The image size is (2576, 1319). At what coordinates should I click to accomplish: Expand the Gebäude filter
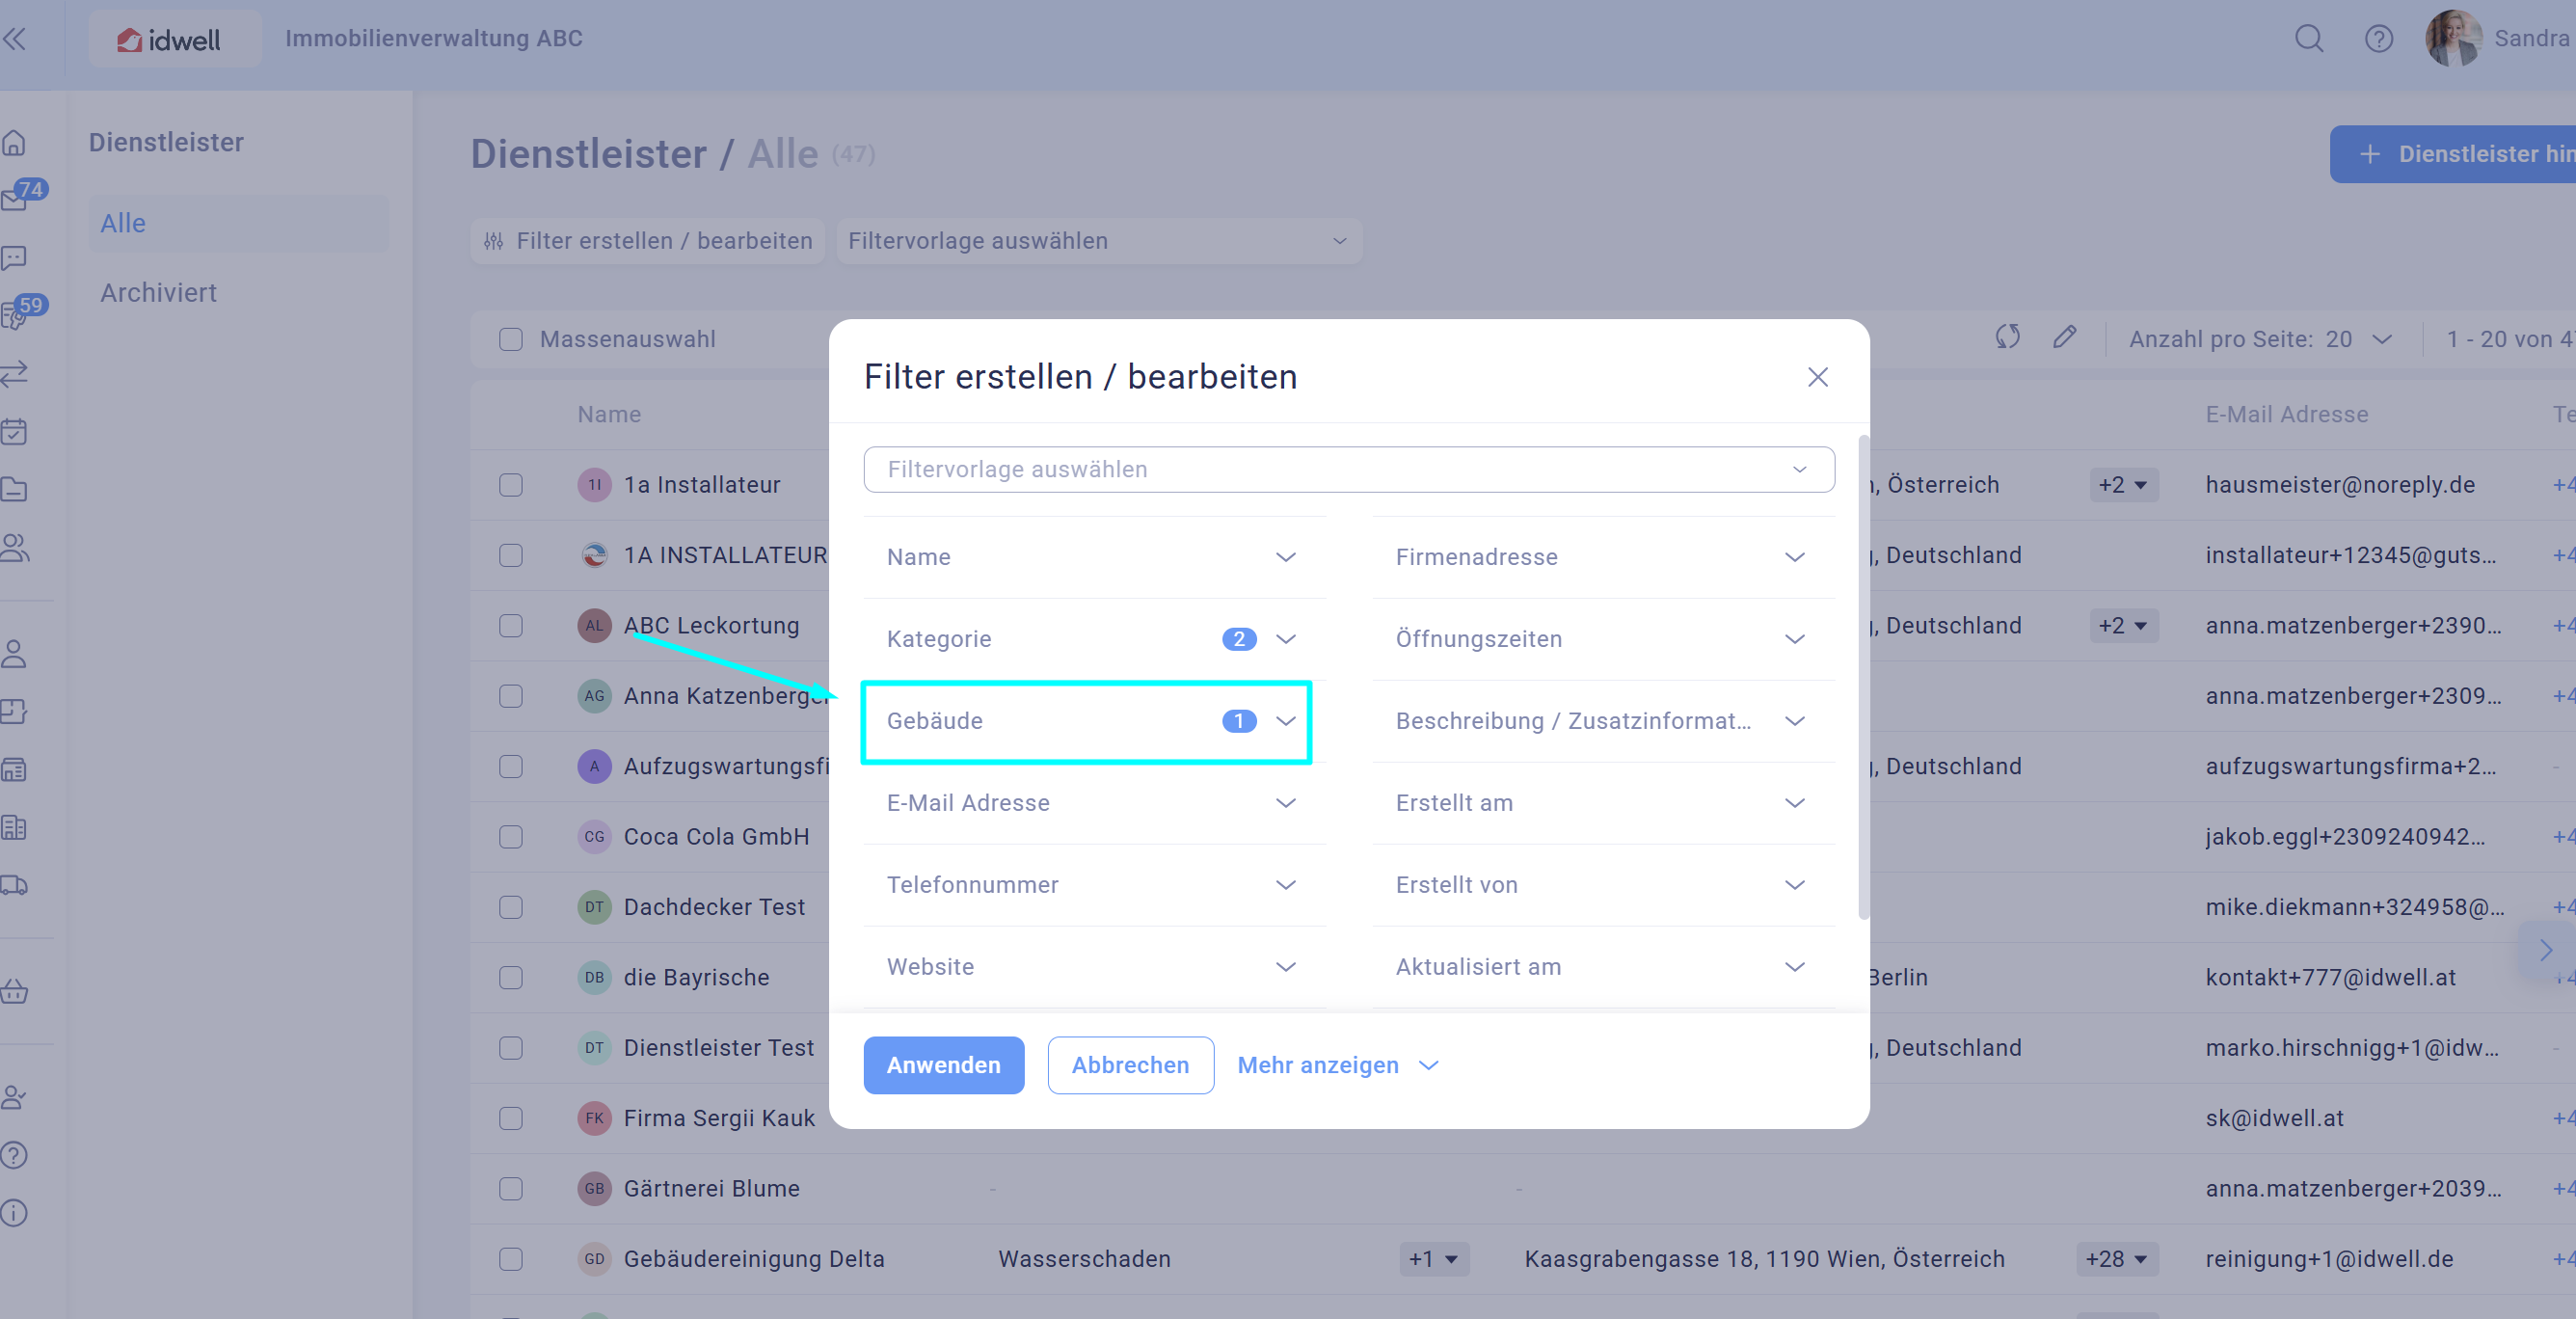(x=1094, y=721)
